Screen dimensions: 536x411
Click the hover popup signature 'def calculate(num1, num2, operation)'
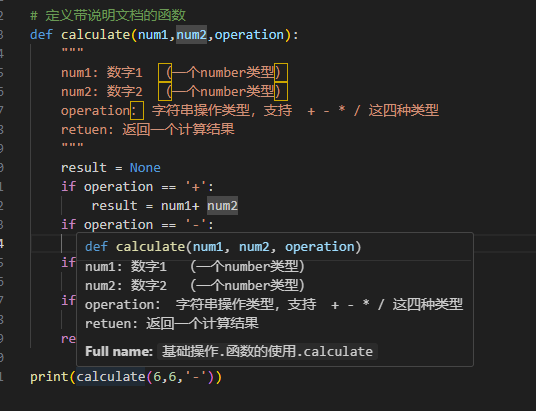(x=223, y=247)
